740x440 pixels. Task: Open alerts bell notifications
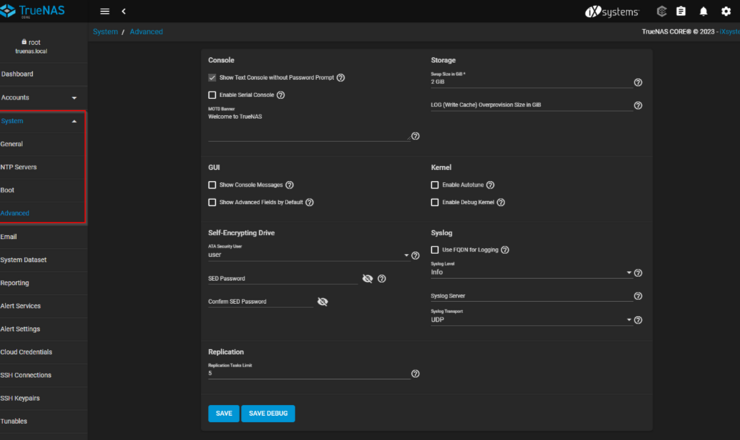point(703,11)
